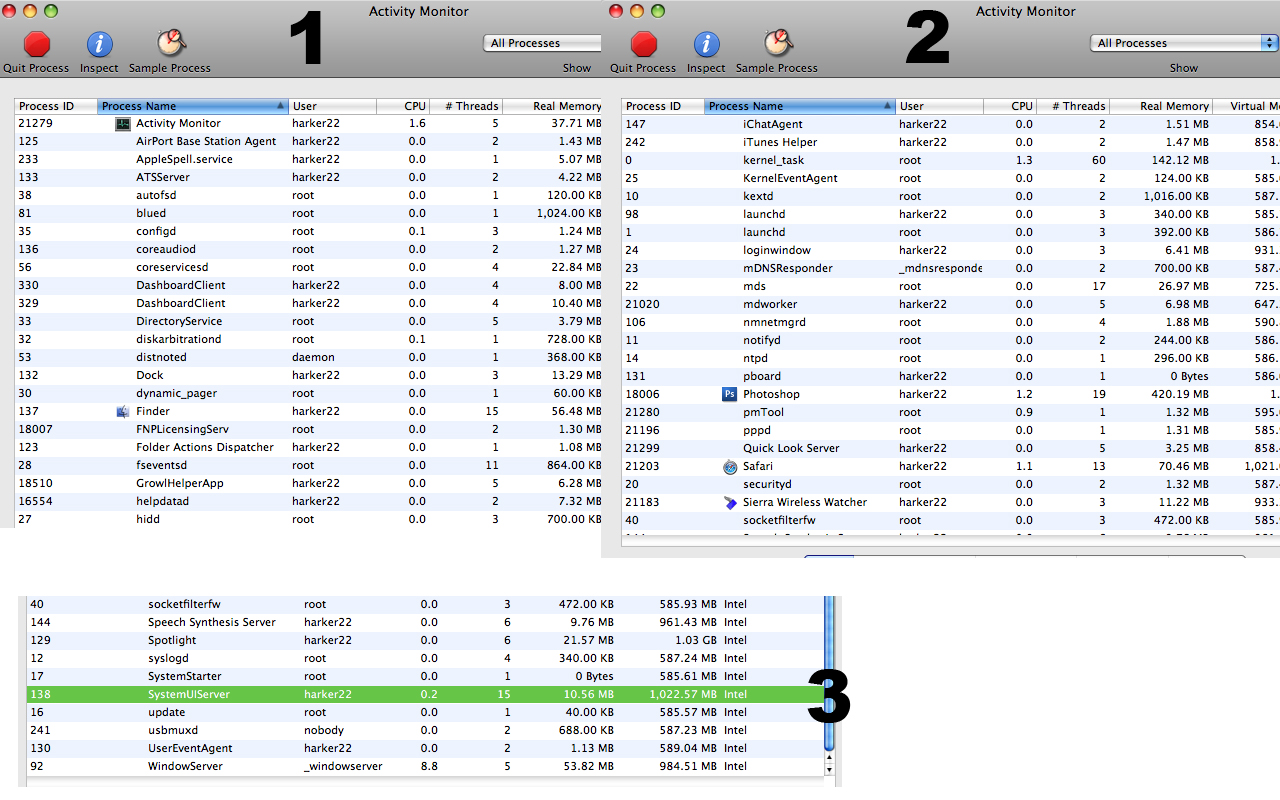Select the iChatAgent process row
The width and height of the screenshot is (1280, 800).
coord(951,124)
